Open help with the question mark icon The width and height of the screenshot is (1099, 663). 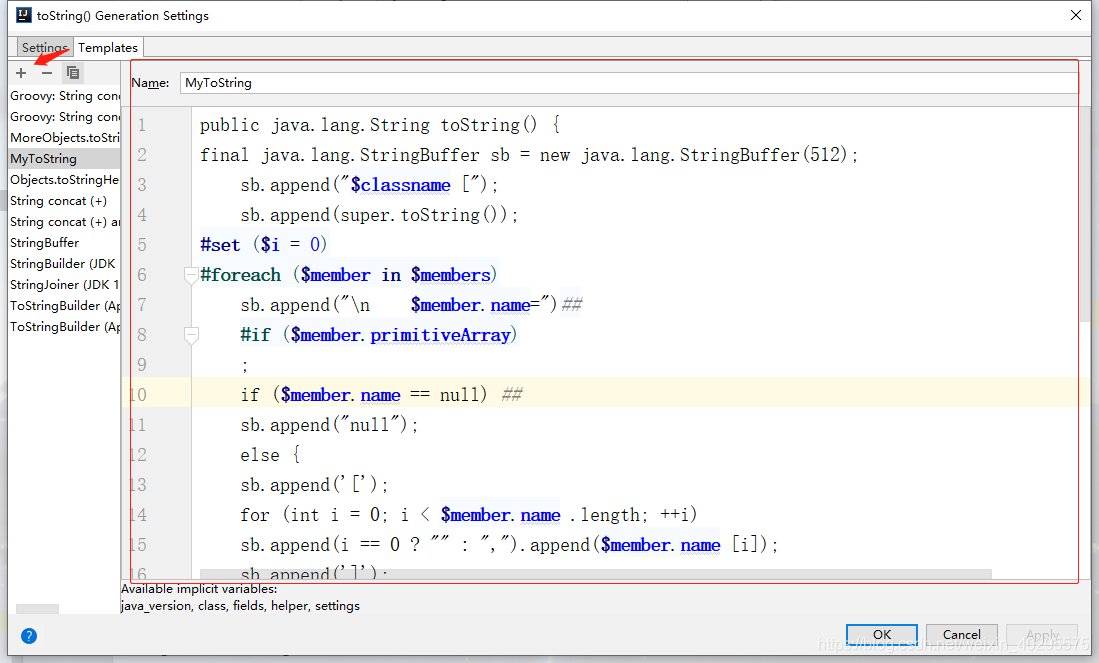[29, 636]
